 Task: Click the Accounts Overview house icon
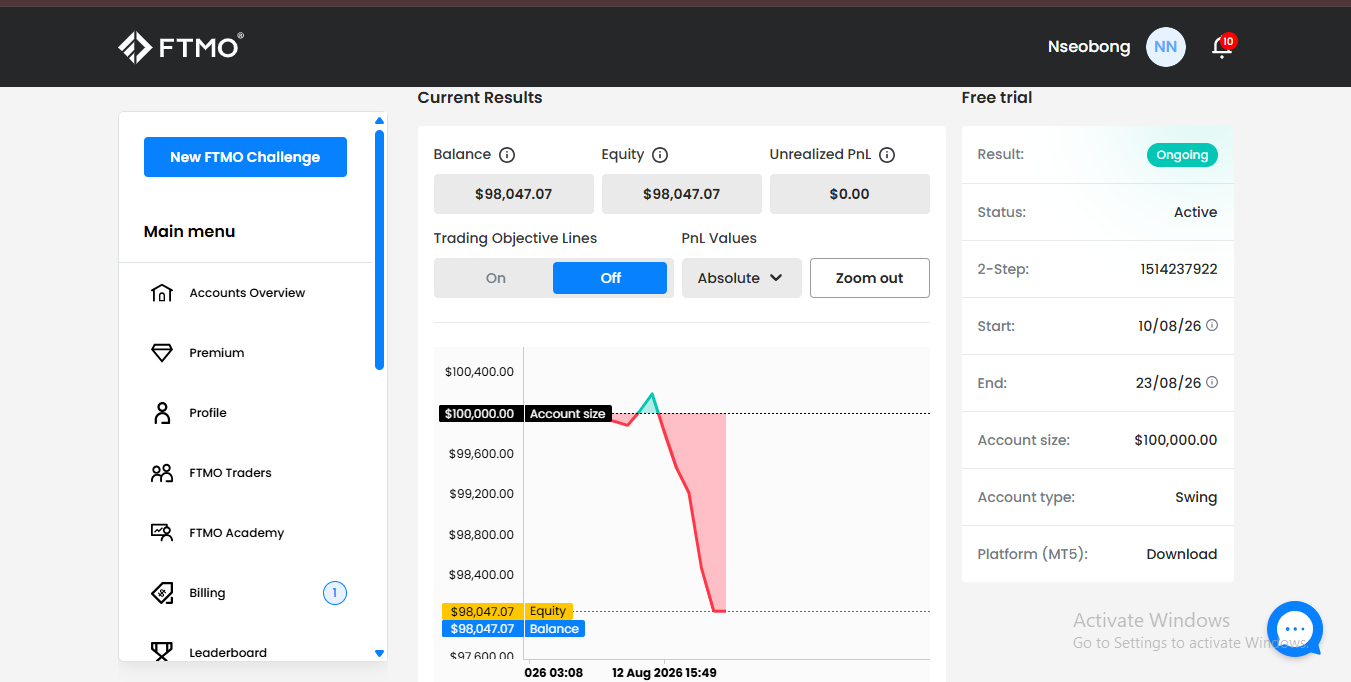[x=162, y=293]
